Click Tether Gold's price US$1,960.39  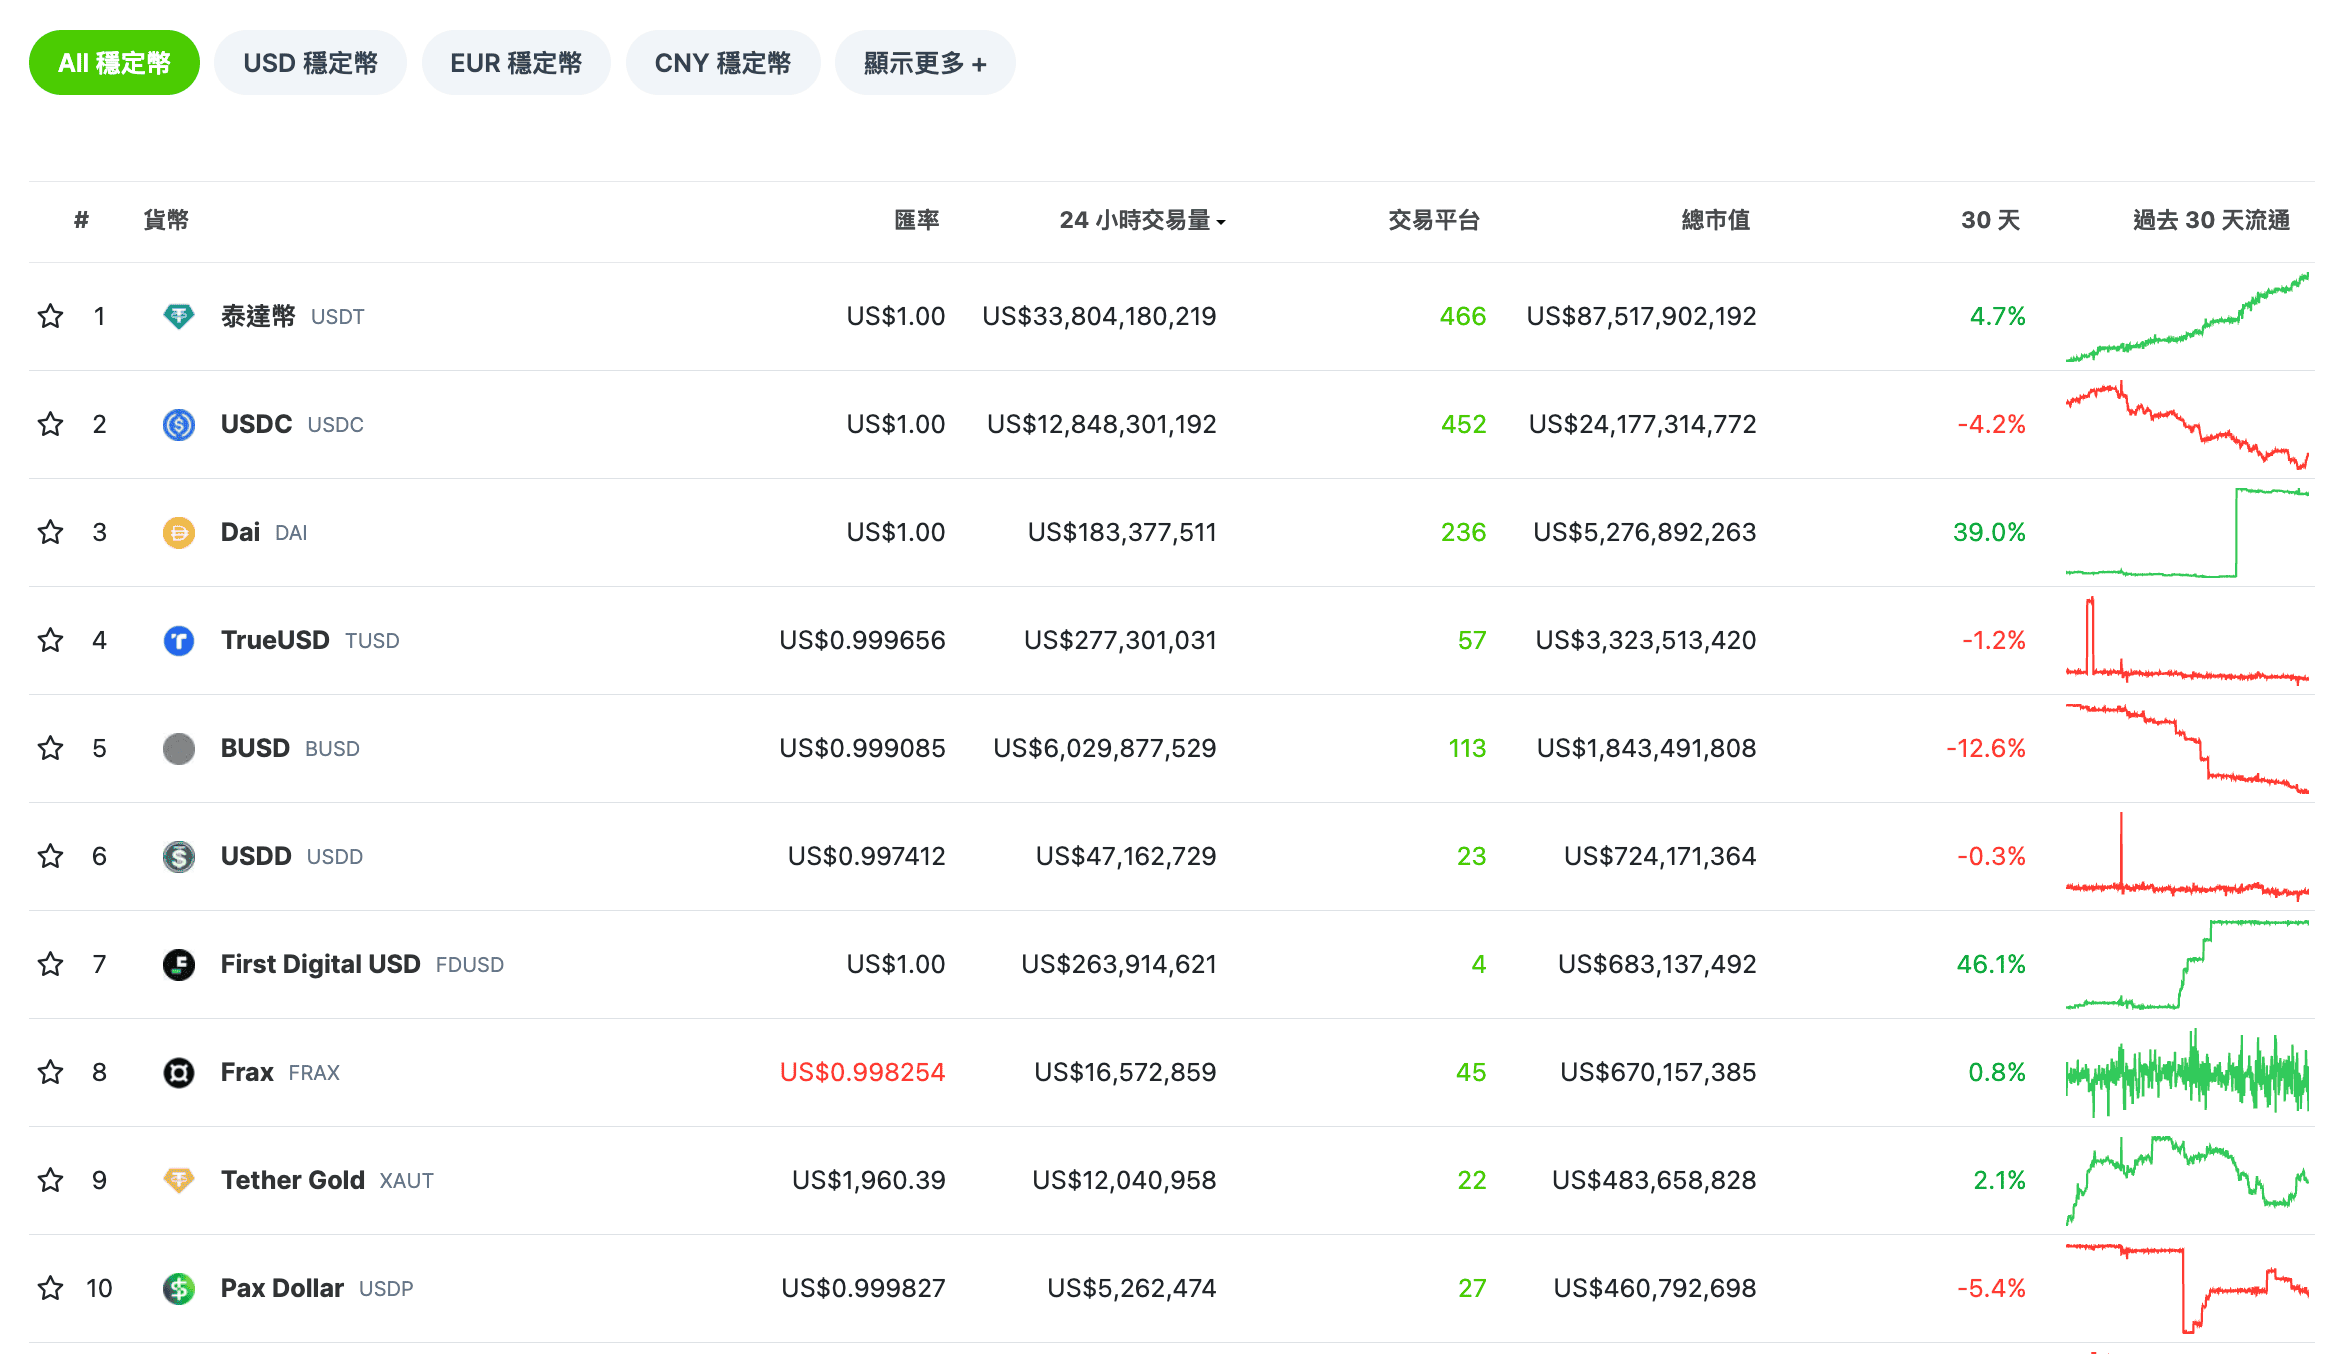click(868, 1180)
